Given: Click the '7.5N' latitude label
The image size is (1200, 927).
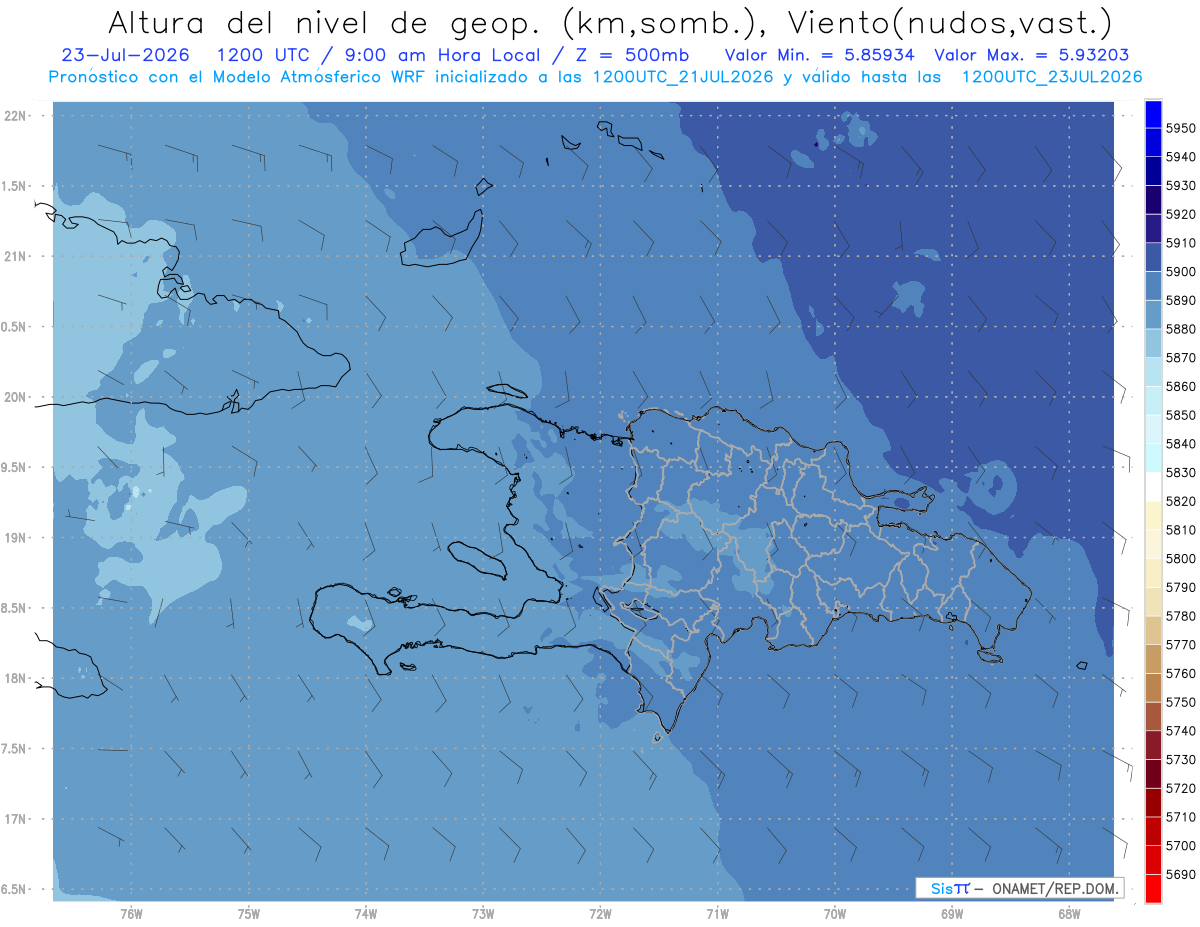Looking at the screenshot, I should 14,749.
